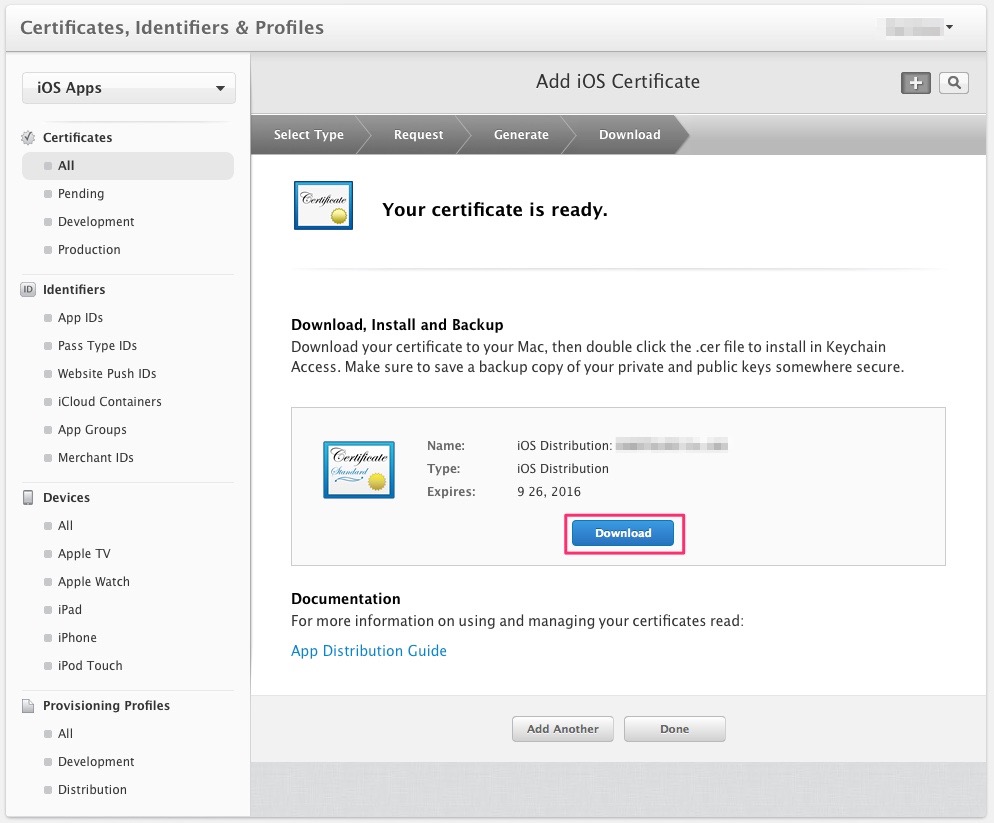This screenshot has height=823, width=994.
Task: Click the Type value iOS Distribution
Action: point(563,469)
